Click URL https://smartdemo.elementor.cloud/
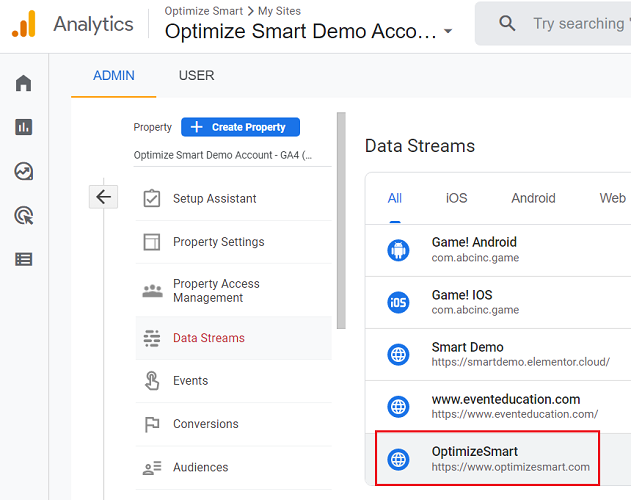 521,362
